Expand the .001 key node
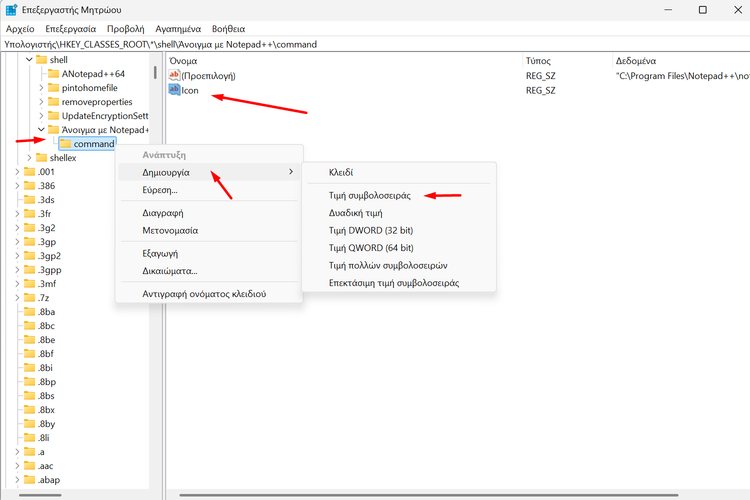This screenshot has height=500, width=750. point(17,172)
